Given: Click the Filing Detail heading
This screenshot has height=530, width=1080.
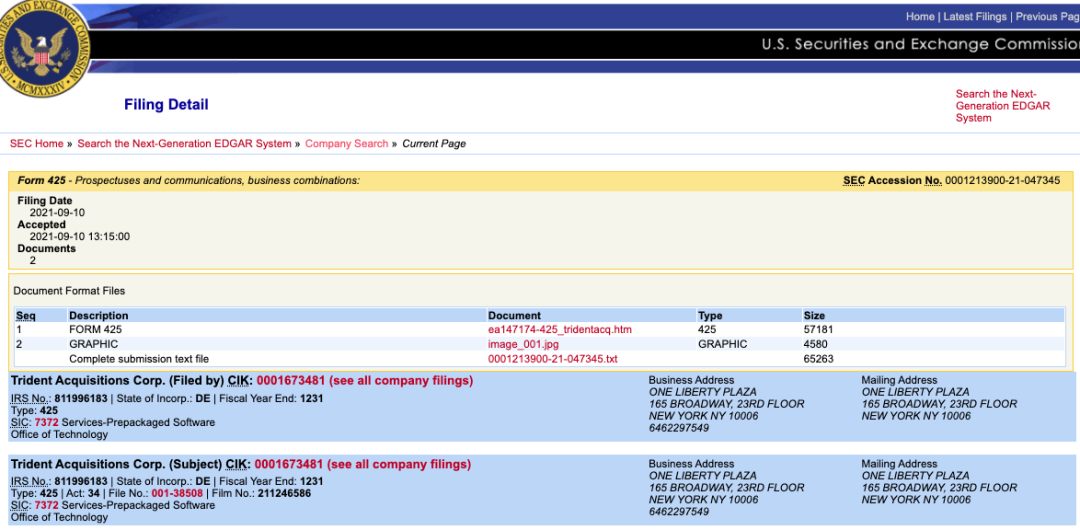Looking at the screenshot, I should (166, 105).
